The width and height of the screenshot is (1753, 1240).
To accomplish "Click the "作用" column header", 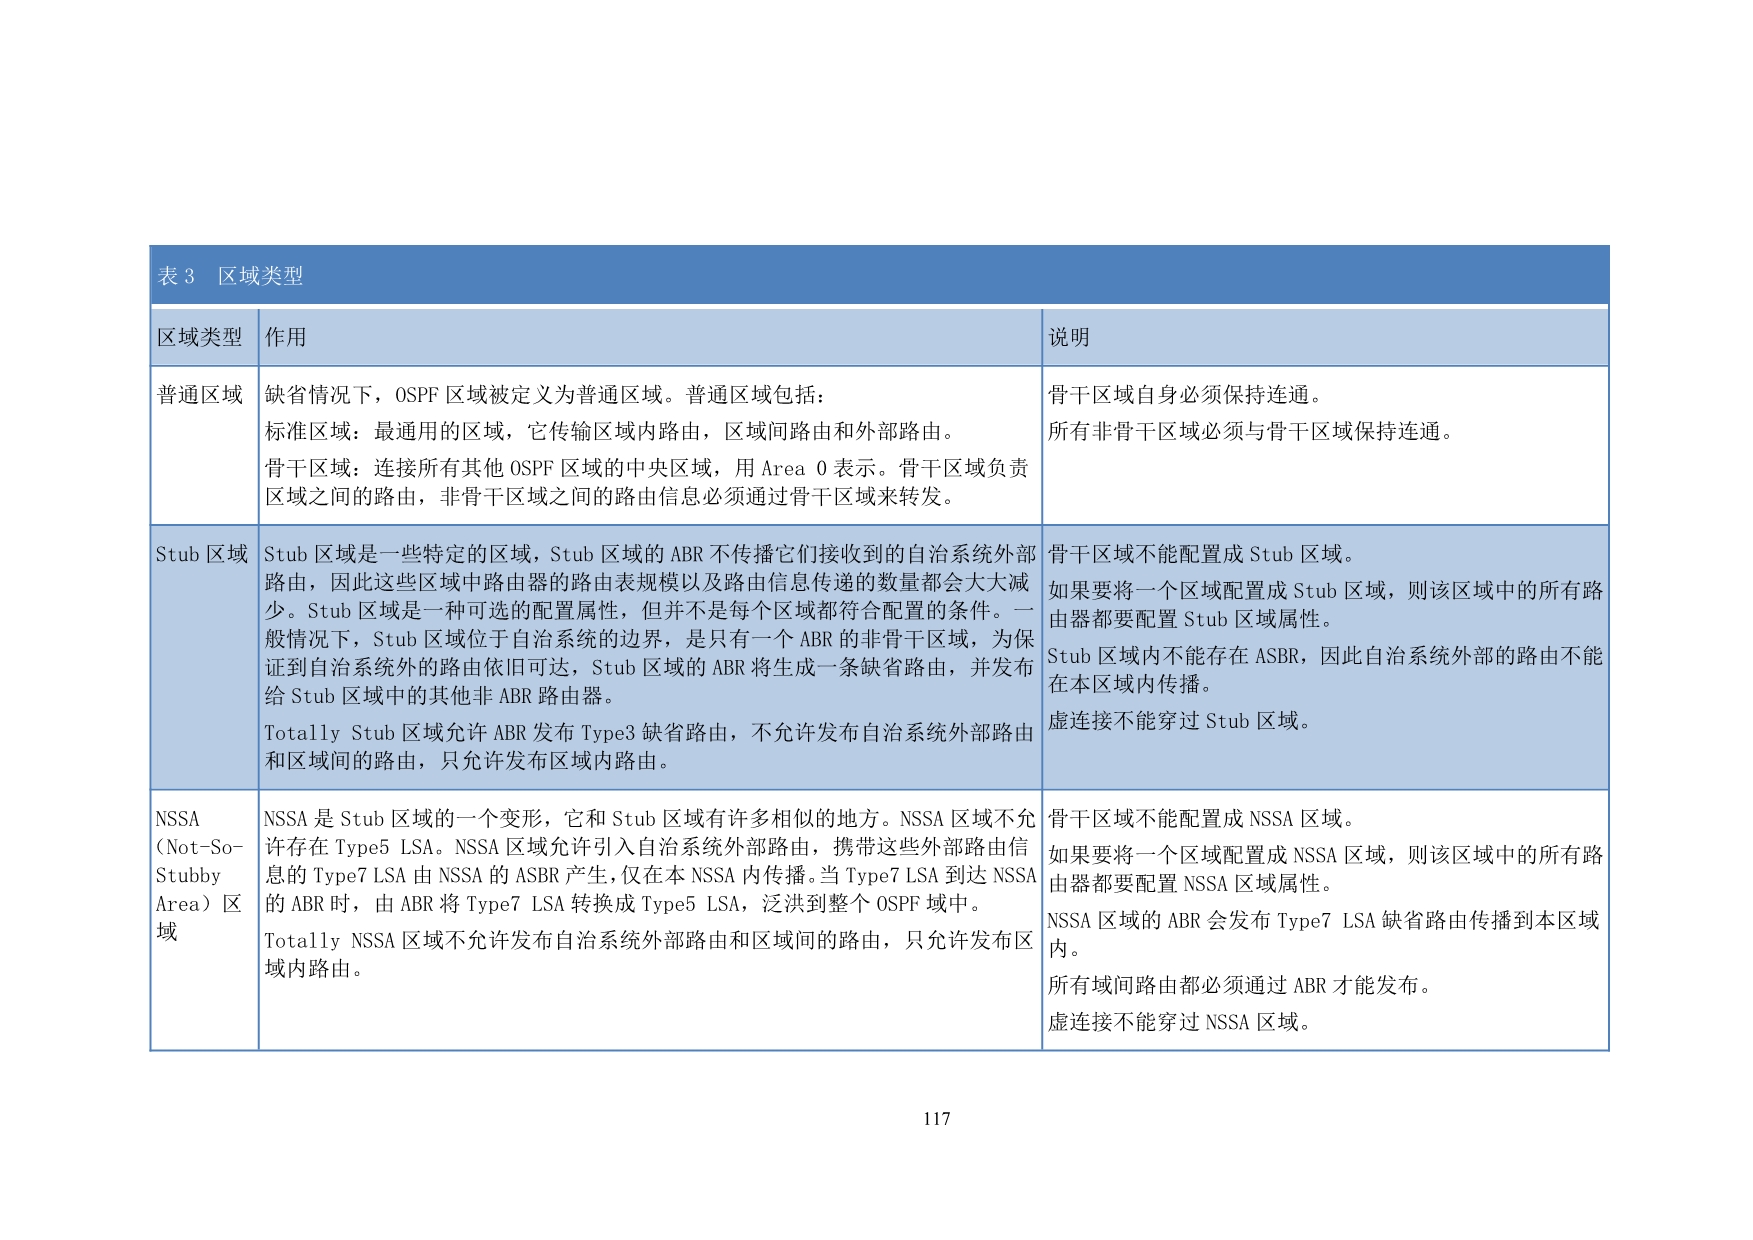I will [x=285, y=338].
